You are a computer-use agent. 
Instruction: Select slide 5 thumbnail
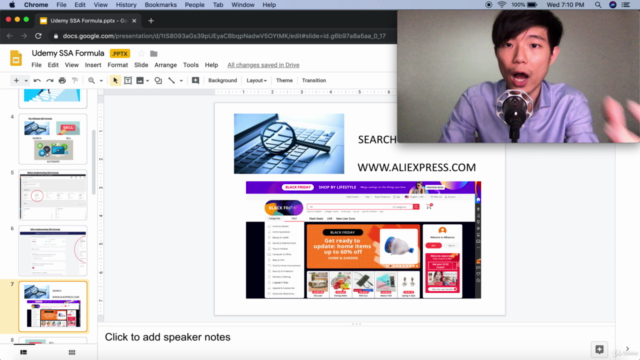[x=53, y=195]
